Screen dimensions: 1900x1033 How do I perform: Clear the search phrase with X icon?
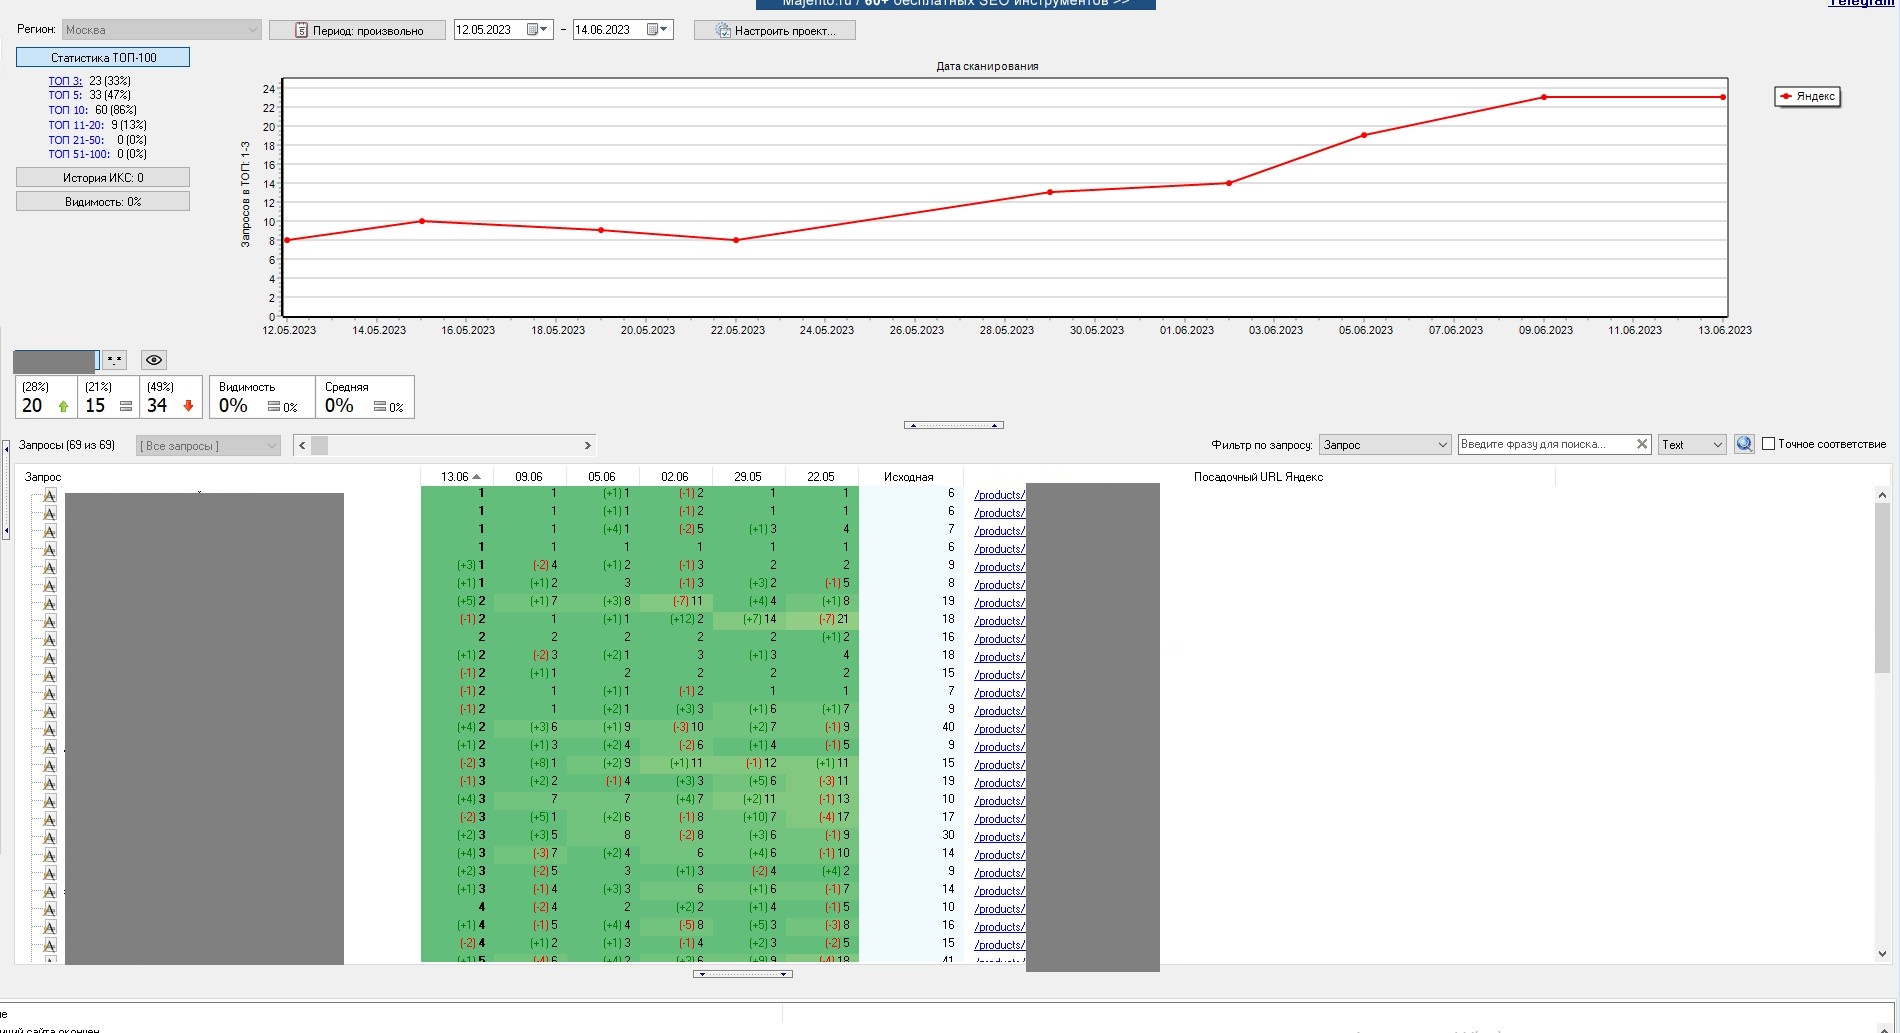(x=1641, y=445)
